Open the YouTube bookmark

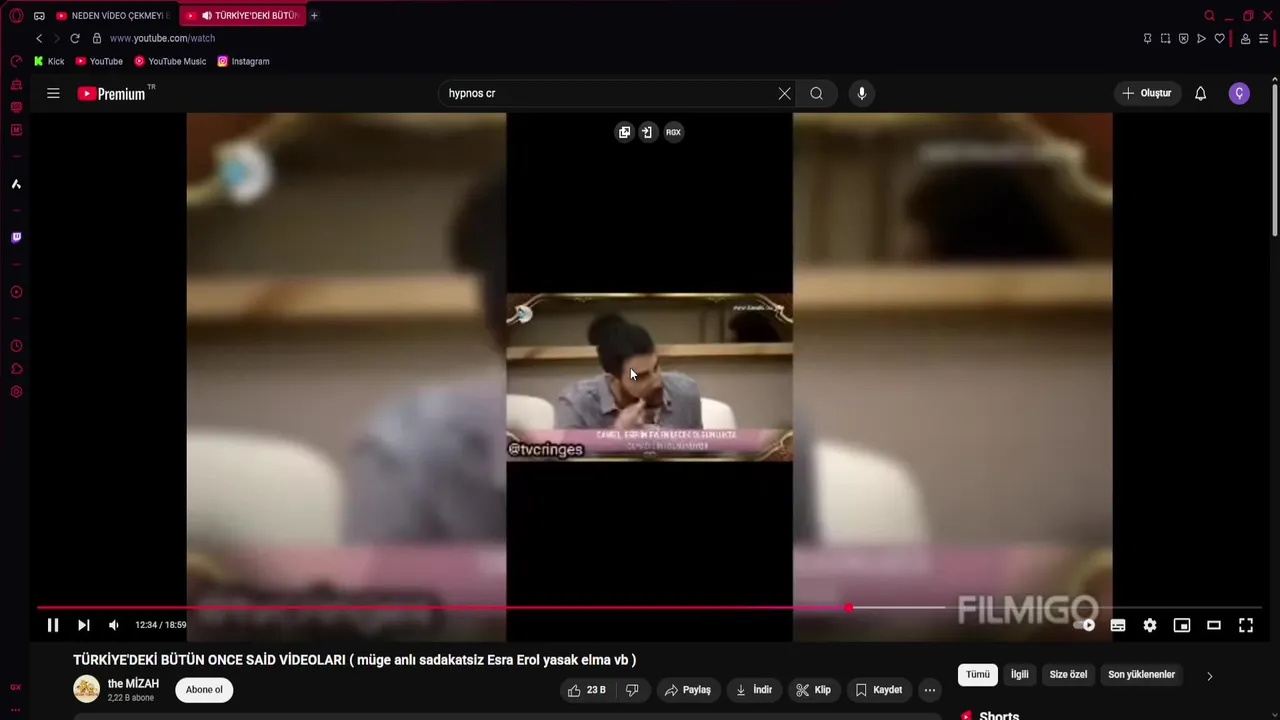click(99, 61)
